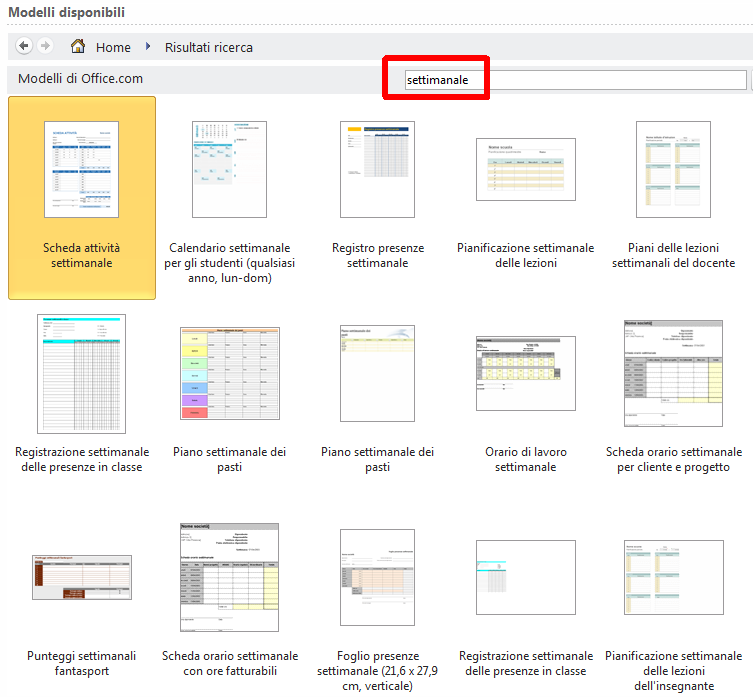Go to Home breadcrumb link
Image resolution: width=753 pixels, height=697 pixels.
(x=113, y=47)
